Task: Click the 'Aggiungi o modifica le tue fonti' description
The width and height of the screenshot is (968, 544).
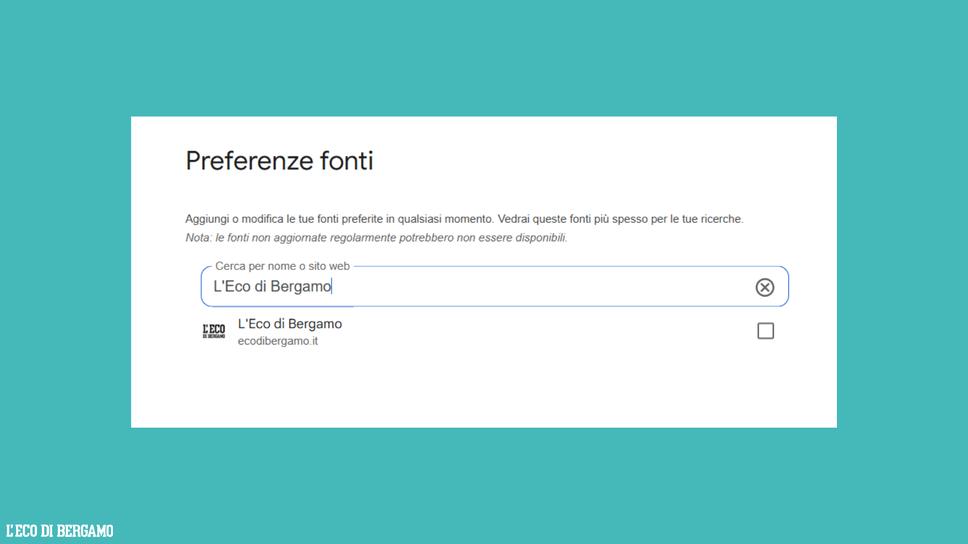Action: pos(464,219)
